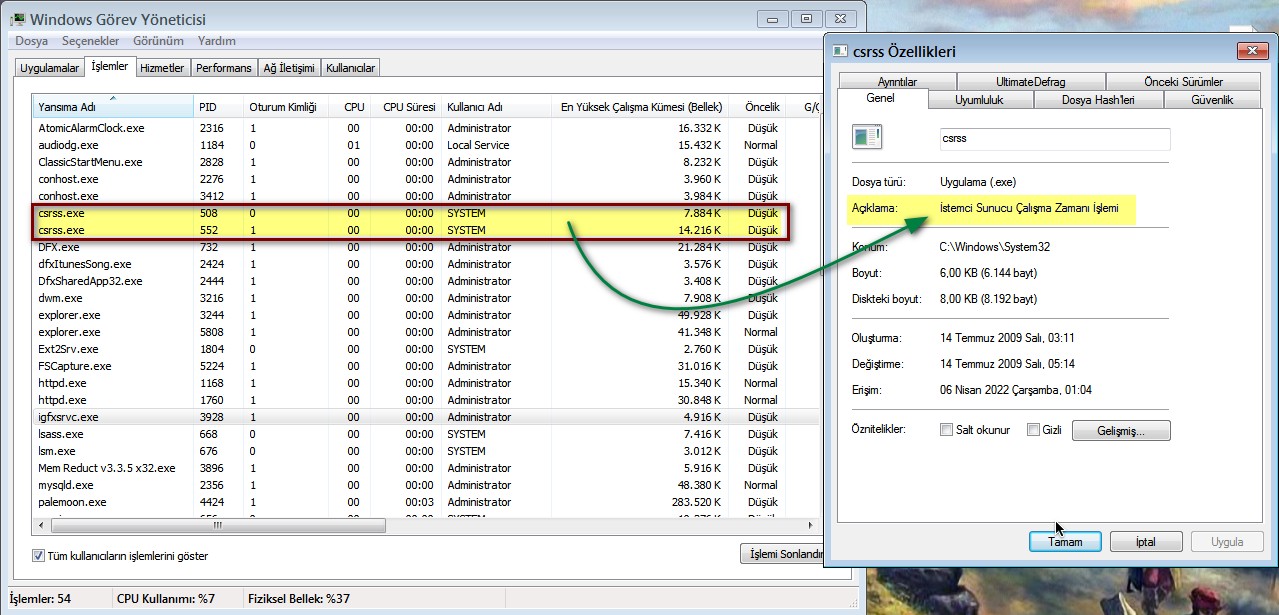
Task: Click the horizontal scrollbar right arrow
Action: point(809,525)
